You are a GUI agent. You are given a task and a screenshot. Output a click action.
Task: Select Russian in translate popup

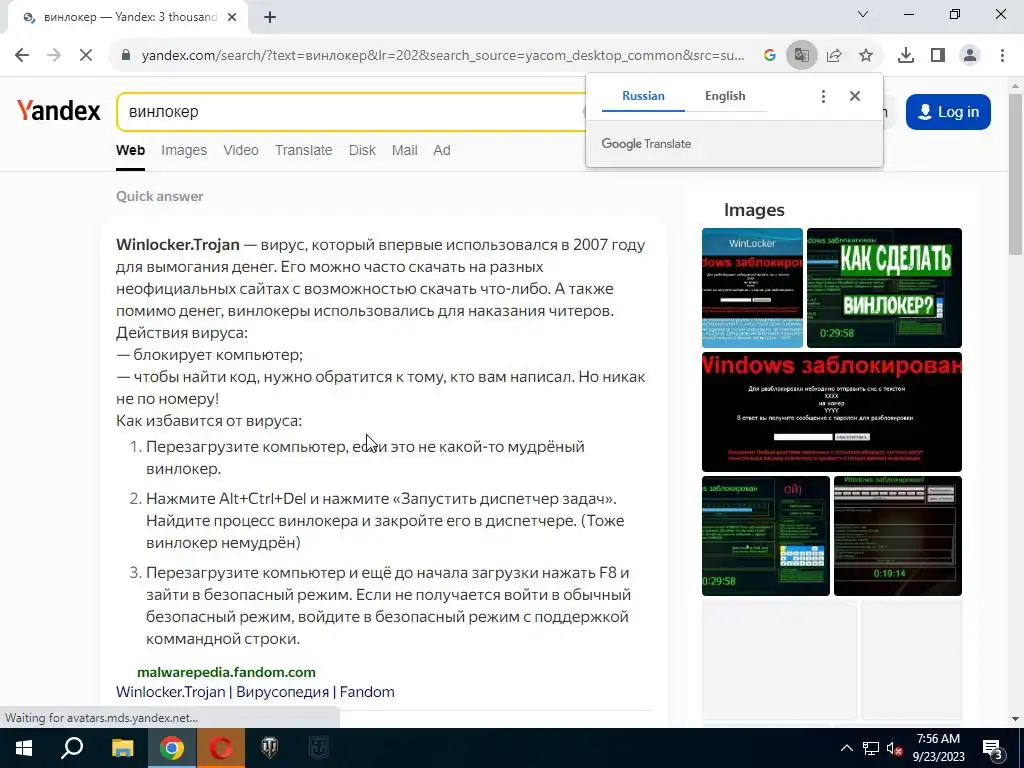tap(643, 96)
